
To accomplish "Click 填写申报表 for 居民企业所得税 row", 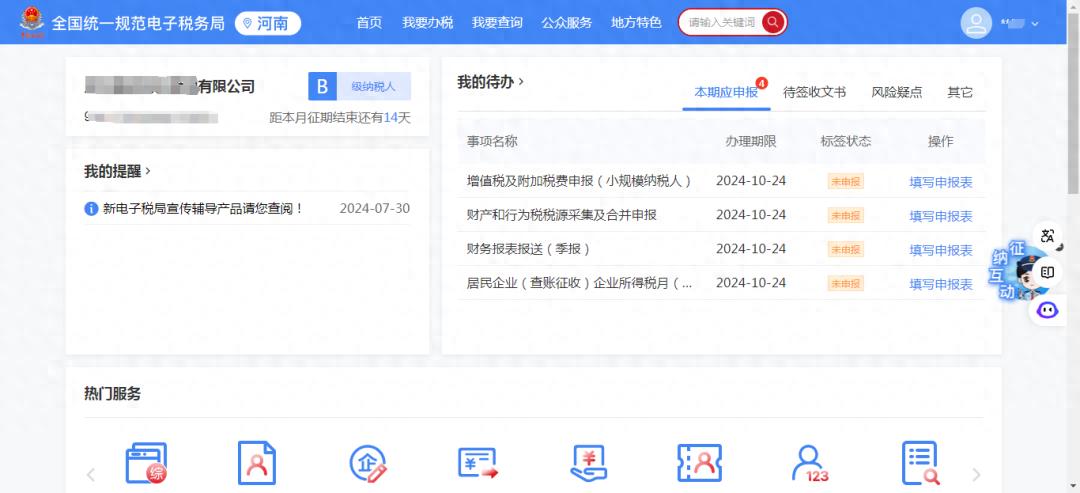I will 941,284.
